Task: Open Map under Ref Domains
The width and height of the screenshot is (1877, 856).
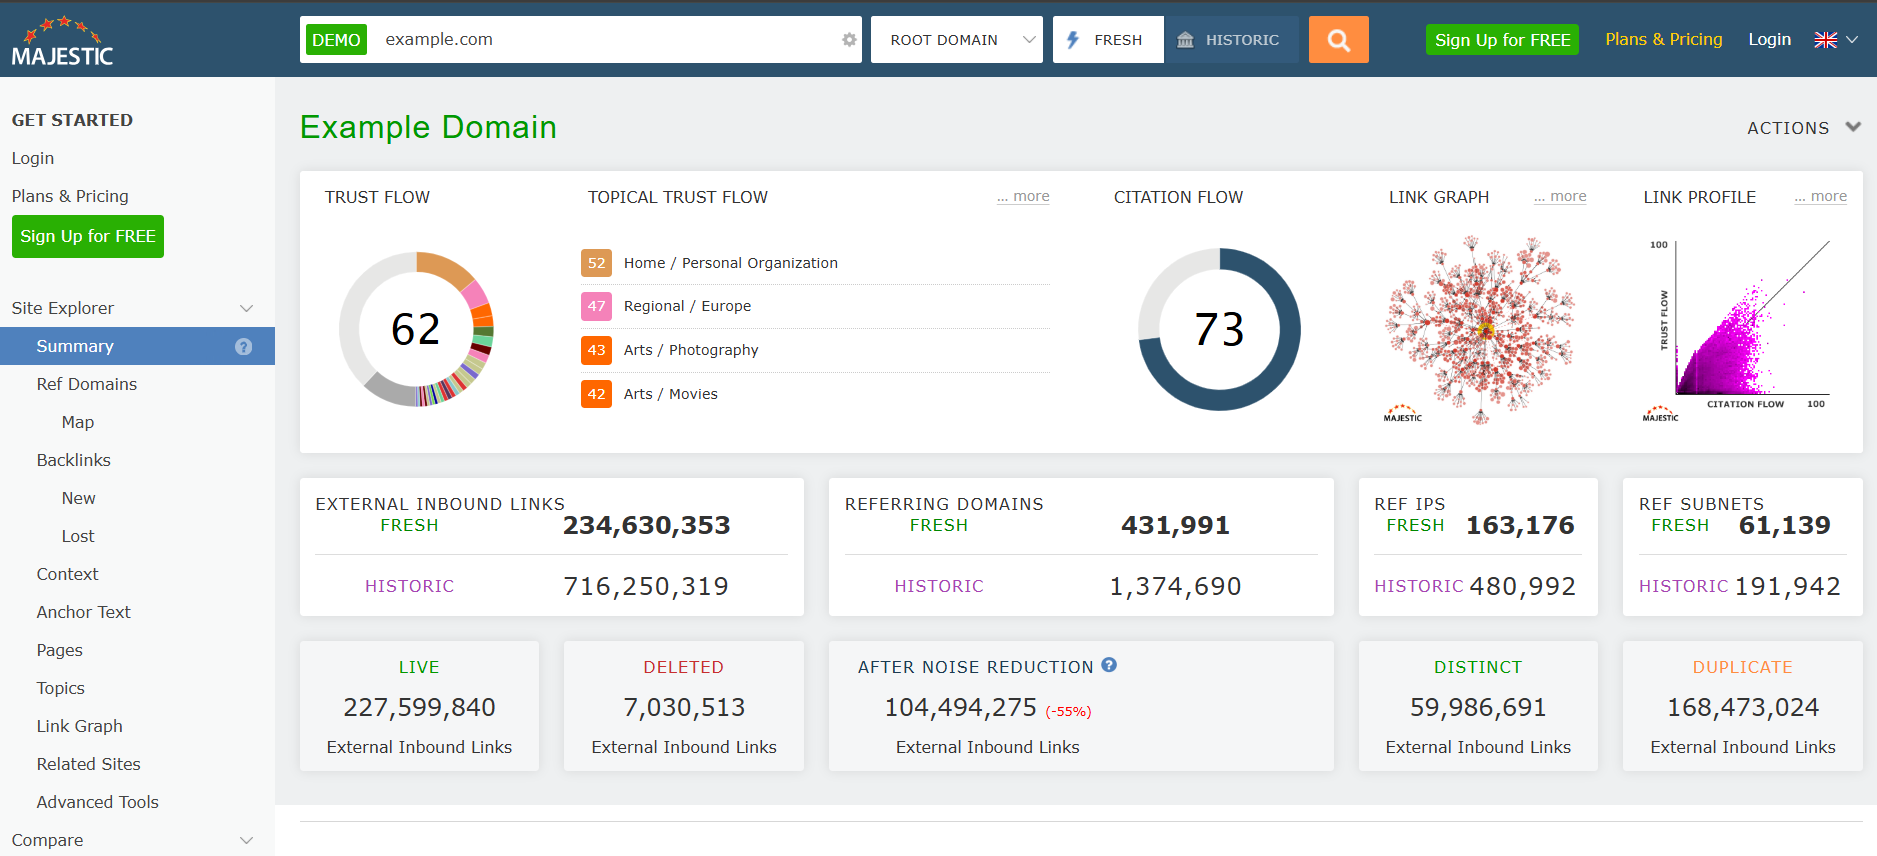Action: [x=78, y=422]
